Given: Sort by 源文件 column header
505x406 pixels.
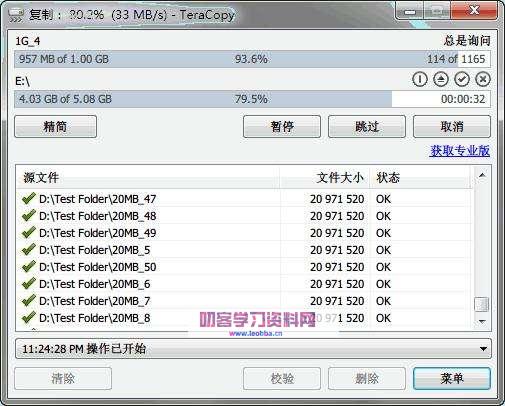Looking at the screenshot, I should pyautogui.click(x=148, y=178).
